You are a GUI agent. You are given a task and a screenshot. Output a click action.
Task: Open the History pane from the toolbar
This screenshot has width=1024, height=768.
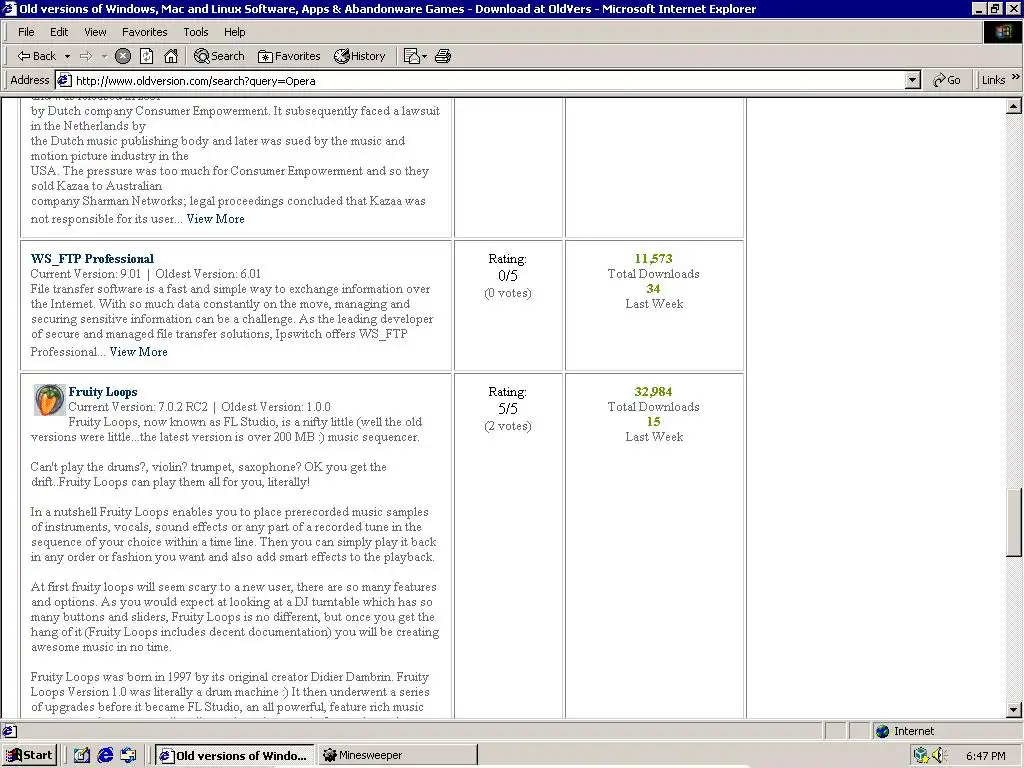360,56
